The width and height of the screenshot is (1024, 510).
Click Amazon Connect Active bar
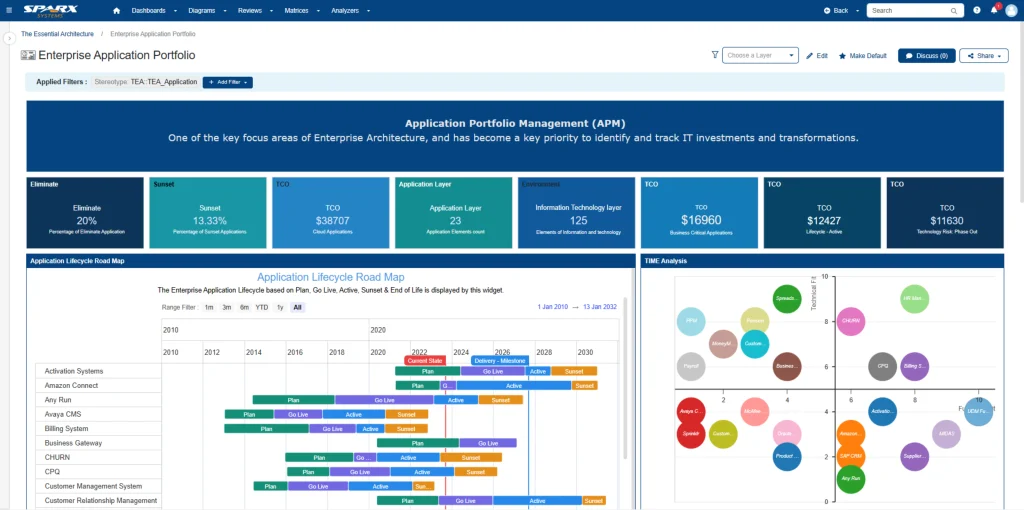[x=514, y=386]
